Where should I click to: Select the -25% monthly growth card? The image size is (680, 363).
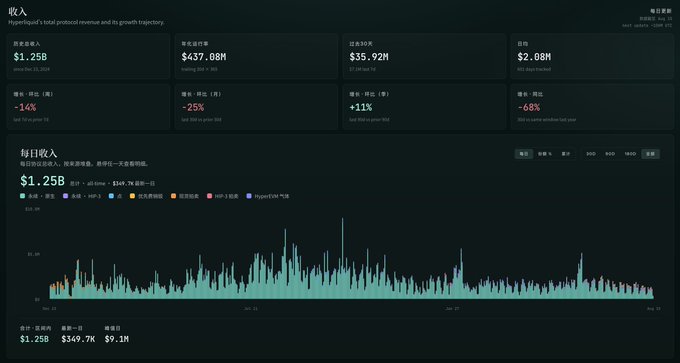click(256, 107)
